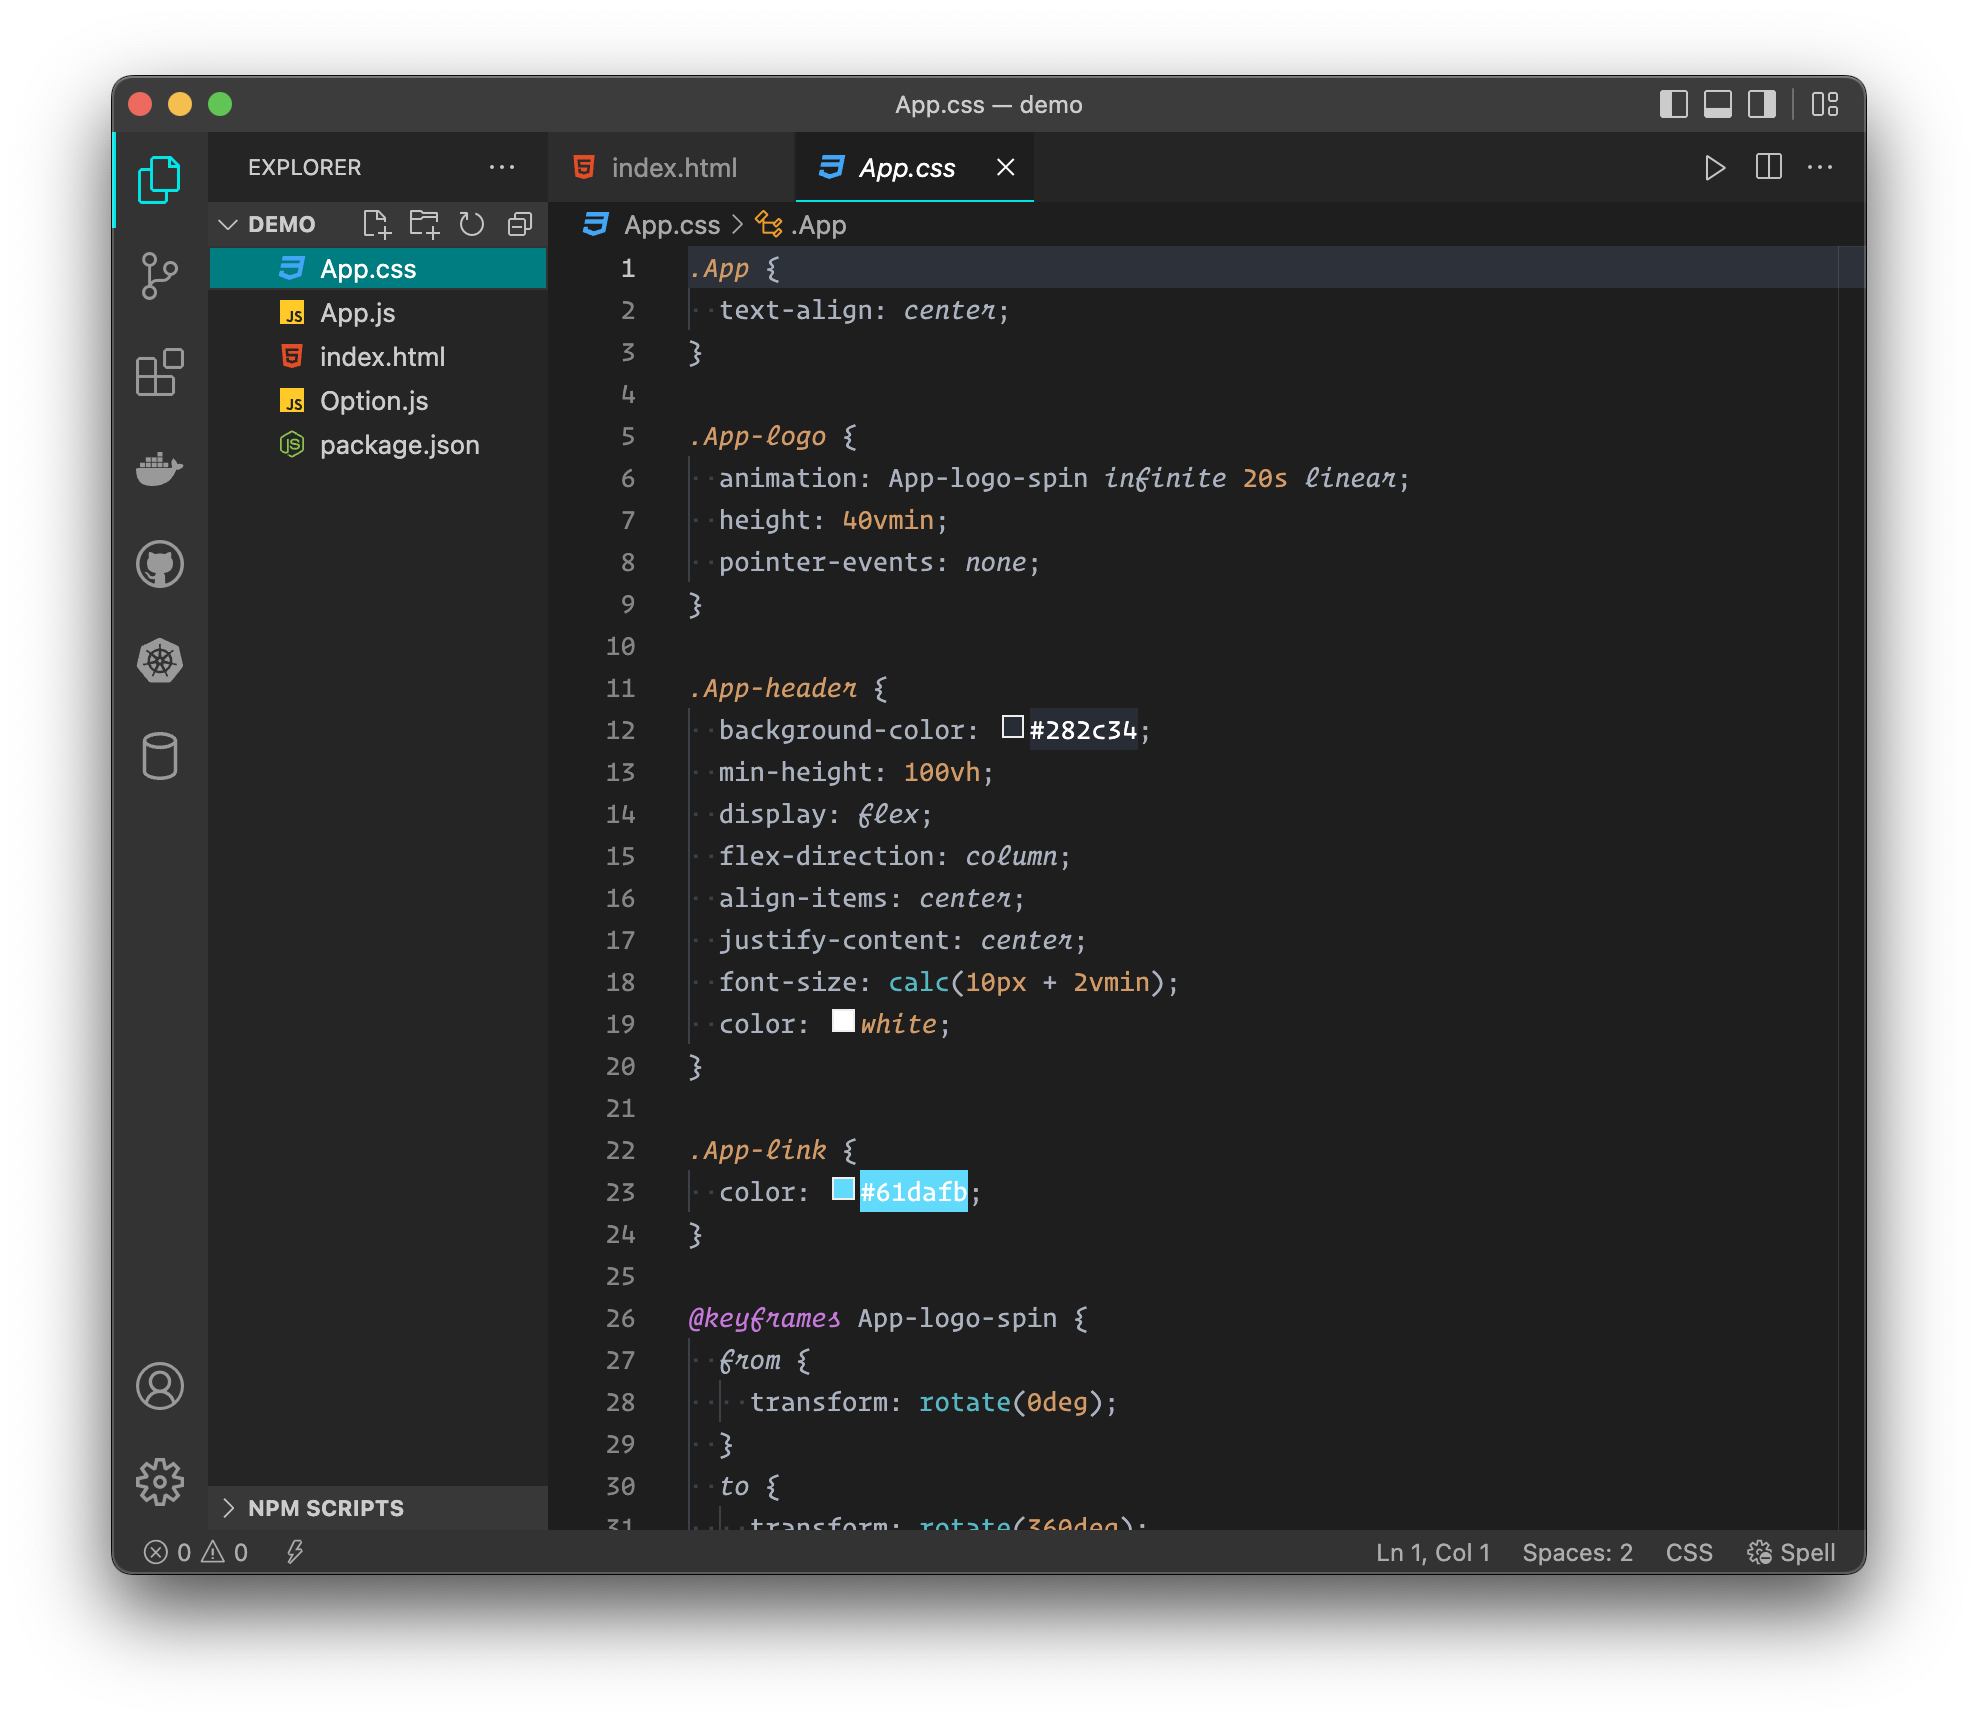Image resolution: width=1978 pixels, height=1722 pixels.
Task: Toggle the primary side bar layout button
Action: (x=1673, y=104)
